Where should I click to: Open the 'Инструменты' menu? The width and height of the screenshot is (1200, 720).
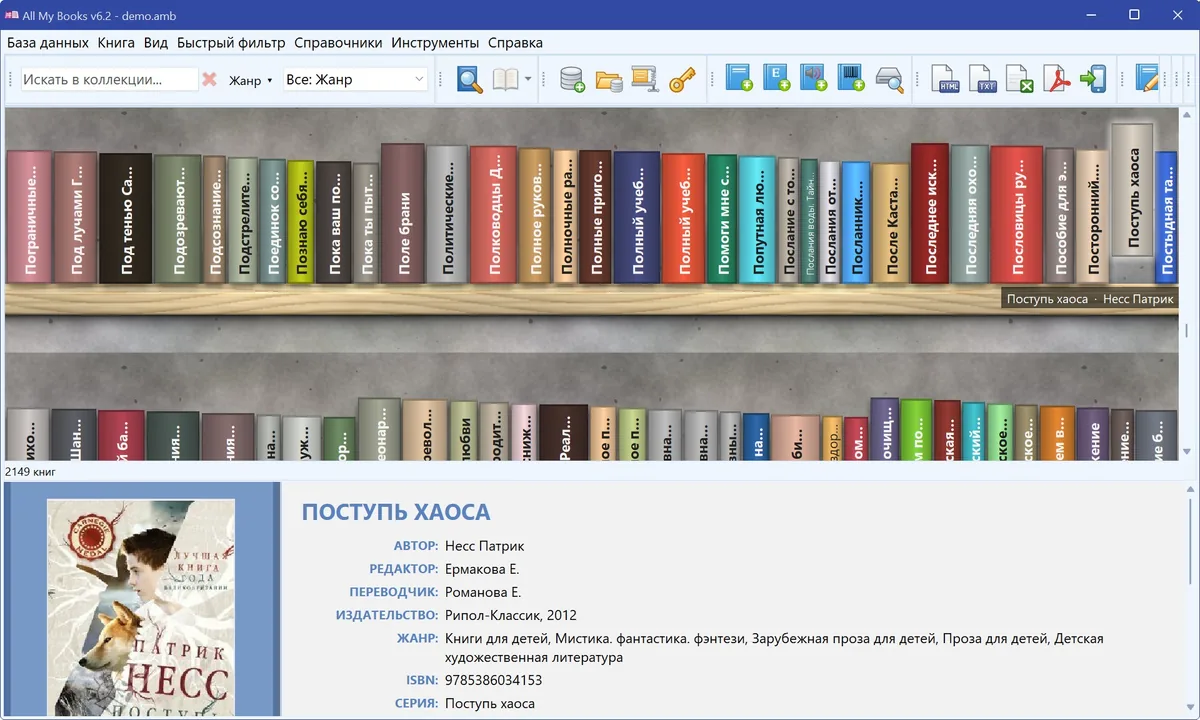pyautogui.click(x=435, y=43)
